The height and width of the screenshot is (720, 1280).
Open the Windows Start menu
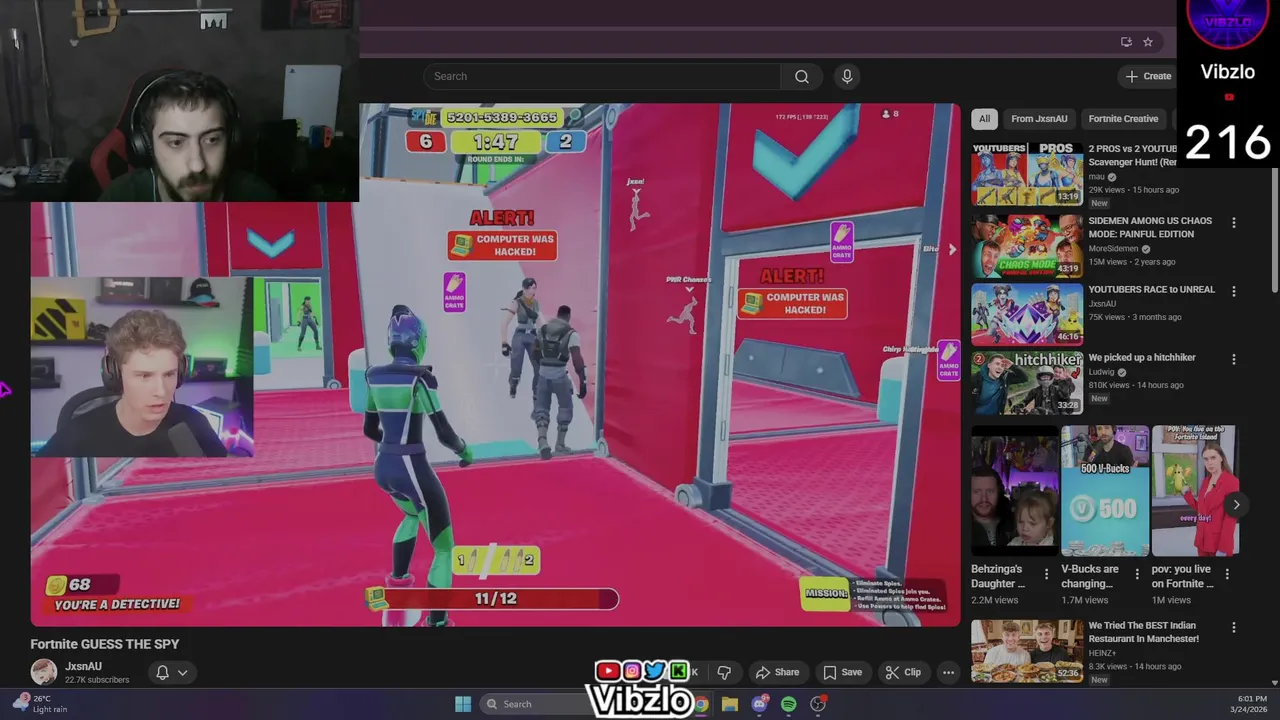[463, 704]
